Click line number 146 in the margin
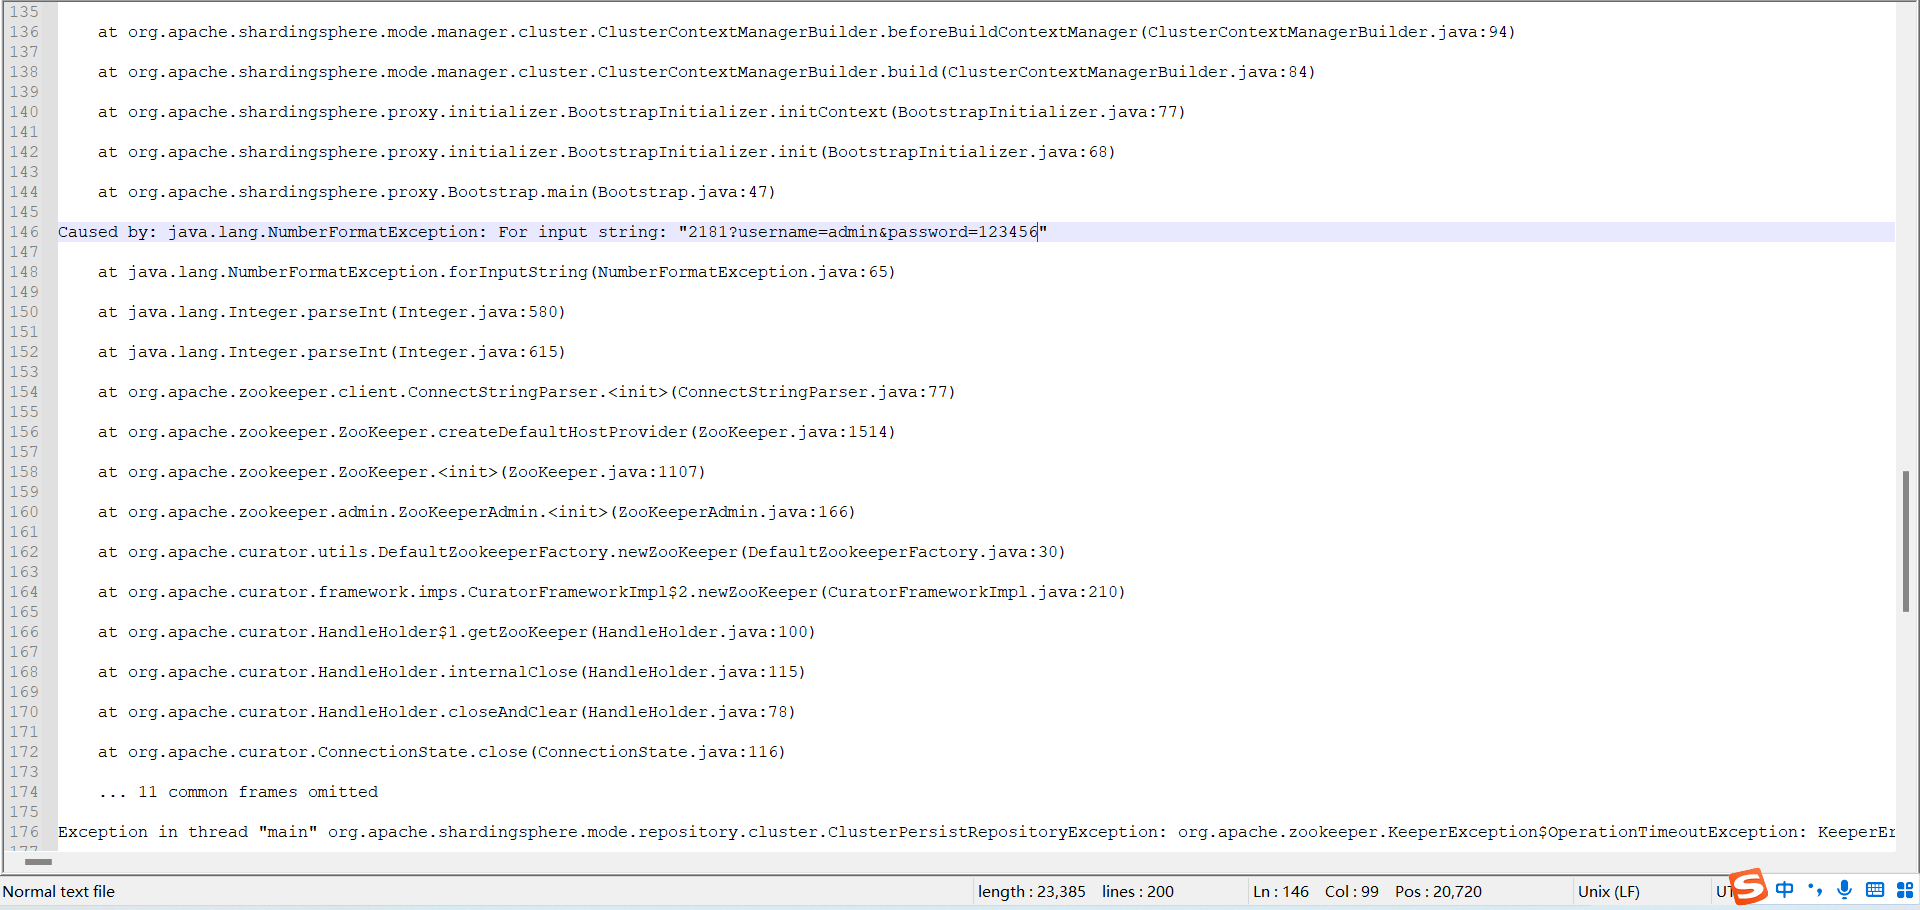Image resolution: width=1920 pixels, height=910 pixels. tap(24, 232)
